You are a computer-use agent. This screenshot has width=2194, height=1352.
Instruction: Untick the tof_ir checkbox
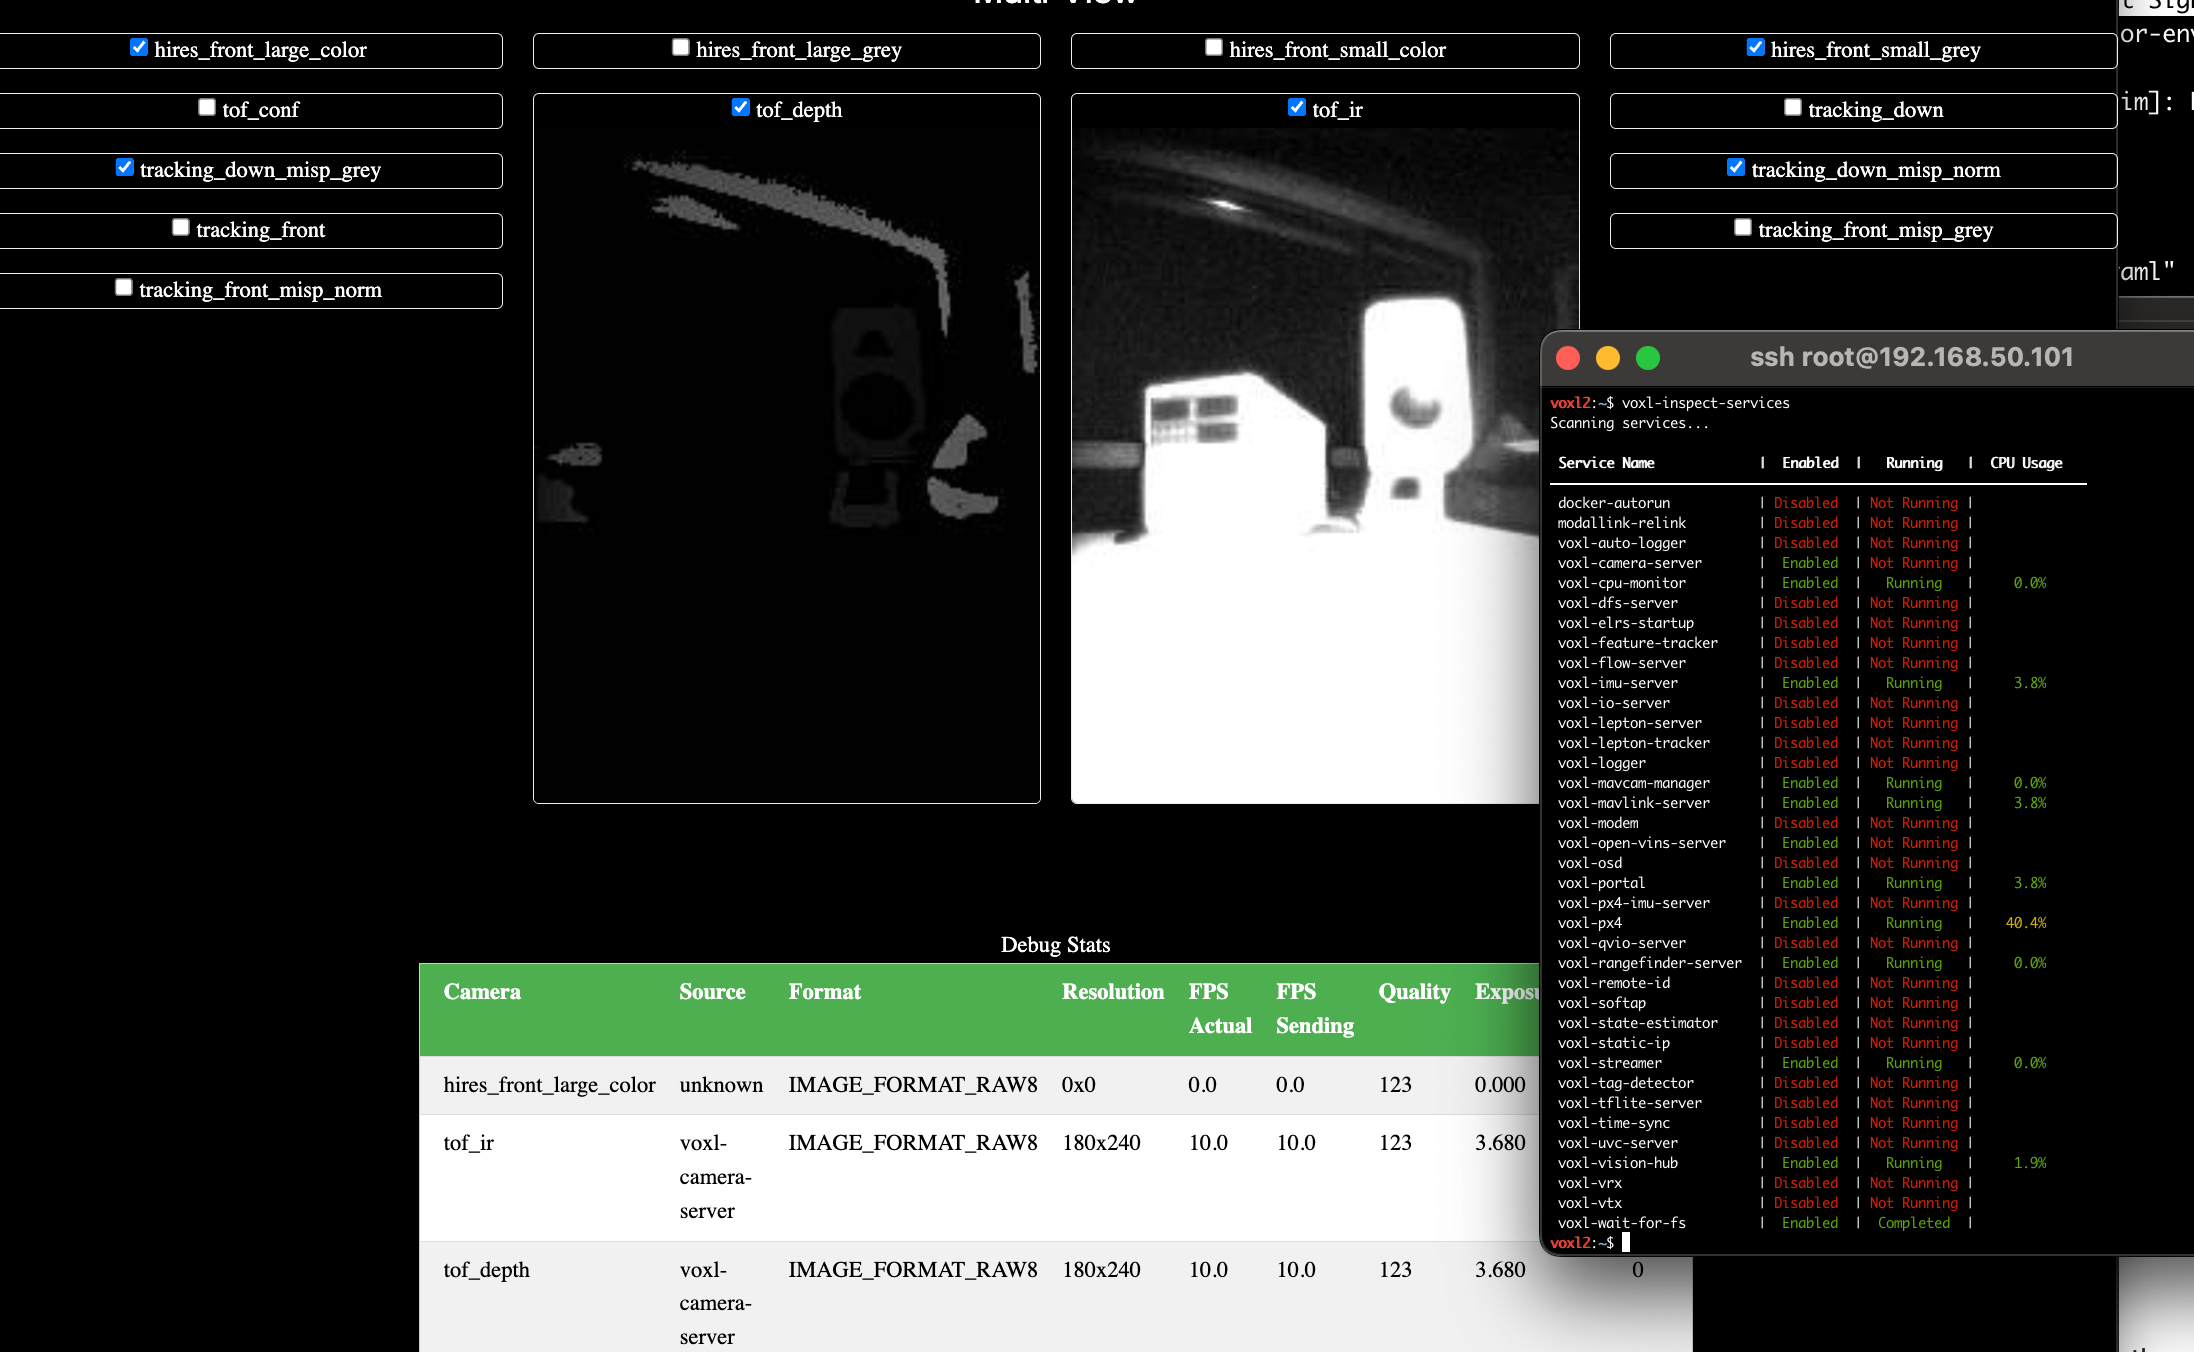click(x=1297, y=107)
